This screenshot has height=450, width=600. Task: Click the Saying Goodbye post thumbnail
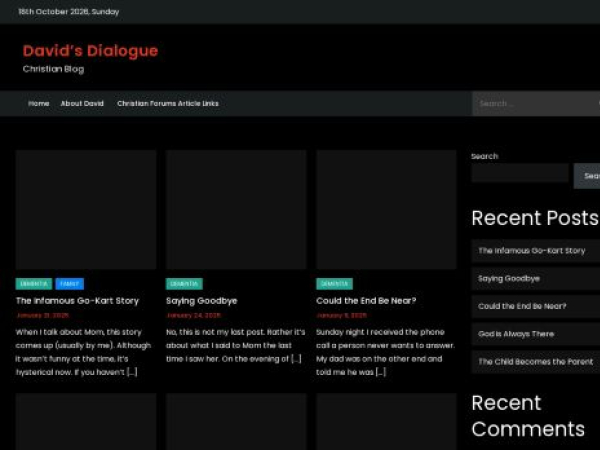click(236, 210)
